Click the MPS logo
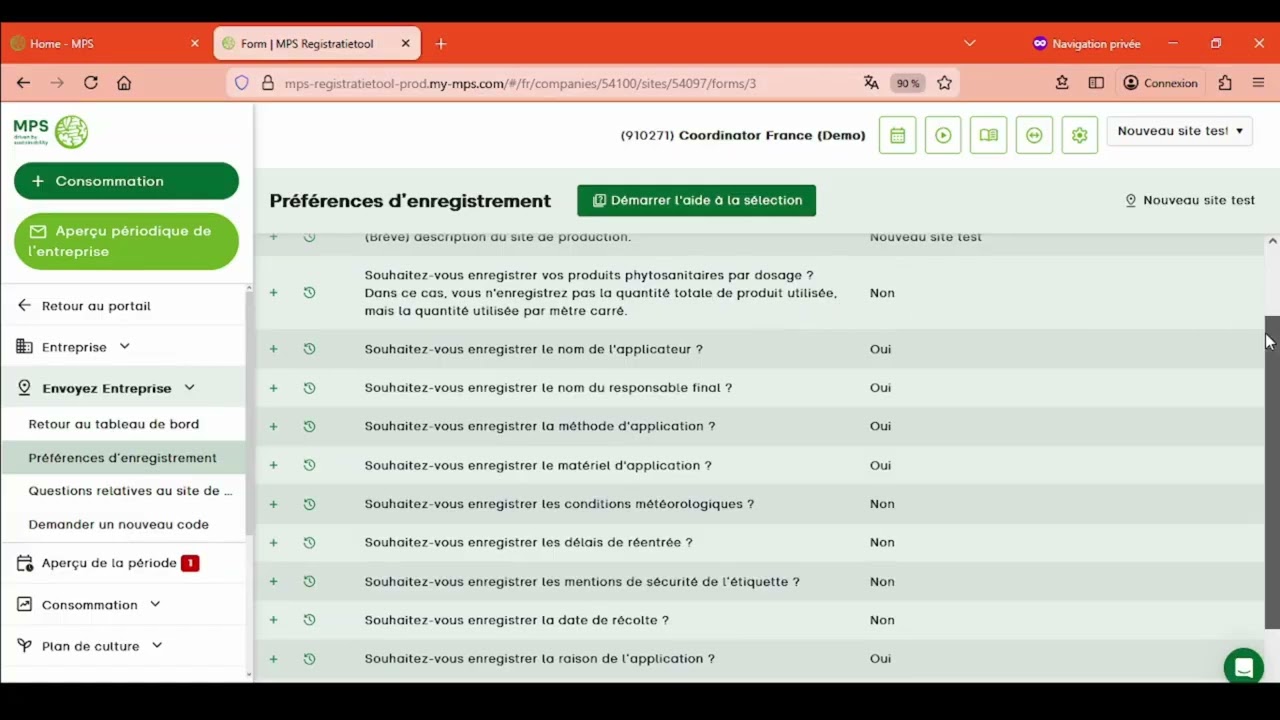This screenshot has width=1280, height=720. 51,132
